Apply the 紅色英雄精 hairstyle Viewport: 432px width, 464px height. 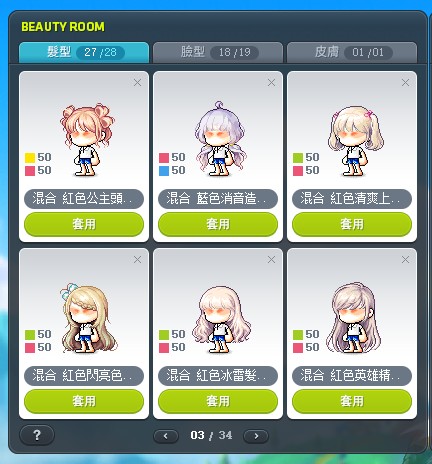pyautogui.click(x=352, y=401)
